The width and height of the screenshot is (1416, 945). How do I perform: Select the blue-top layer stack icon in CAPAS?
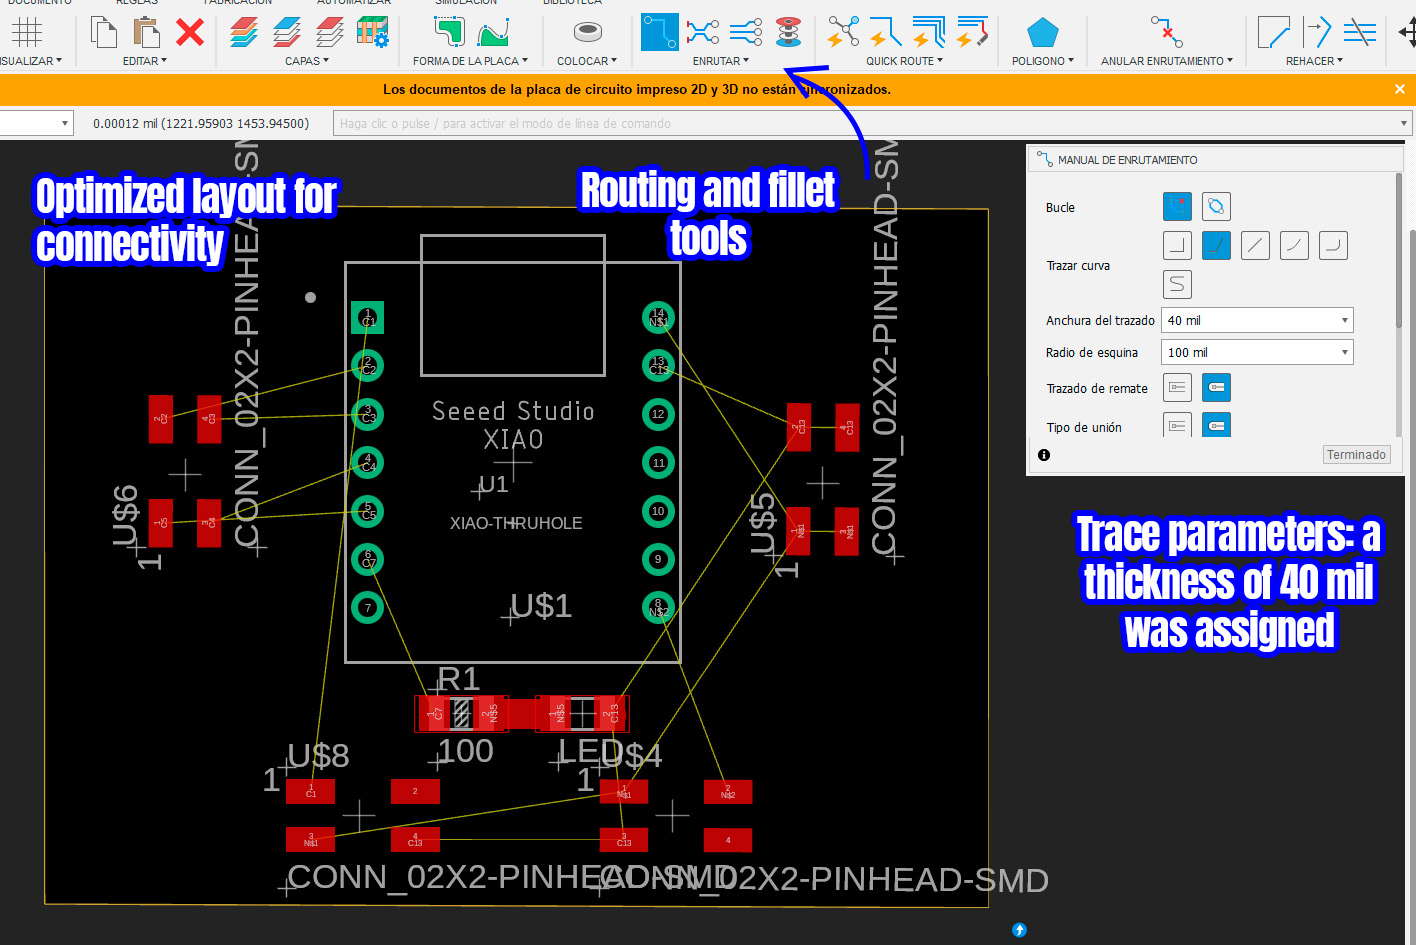coord(287,32)
